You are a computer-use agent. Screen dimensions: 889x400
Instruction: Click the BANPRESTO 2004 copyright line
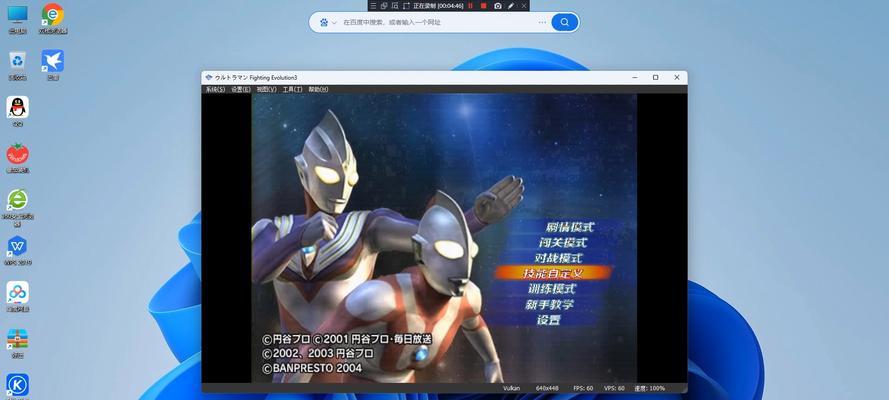pos(312,368)
